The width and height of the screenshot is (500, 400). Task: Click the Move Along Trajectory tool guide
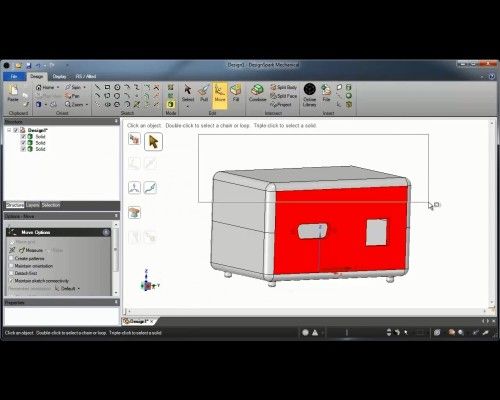click(x=150, y=188)
